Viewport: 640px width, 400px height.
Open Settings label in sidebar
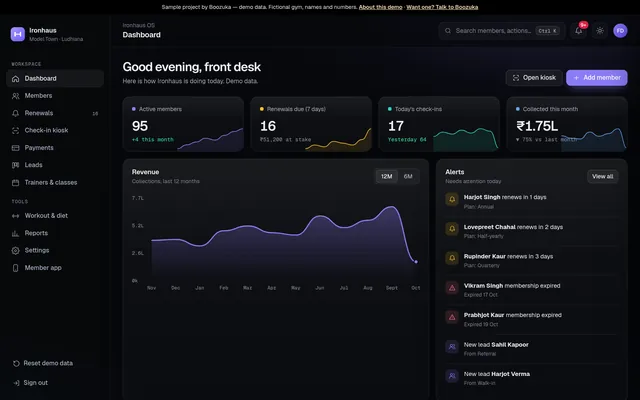click(x=37, y=250)
